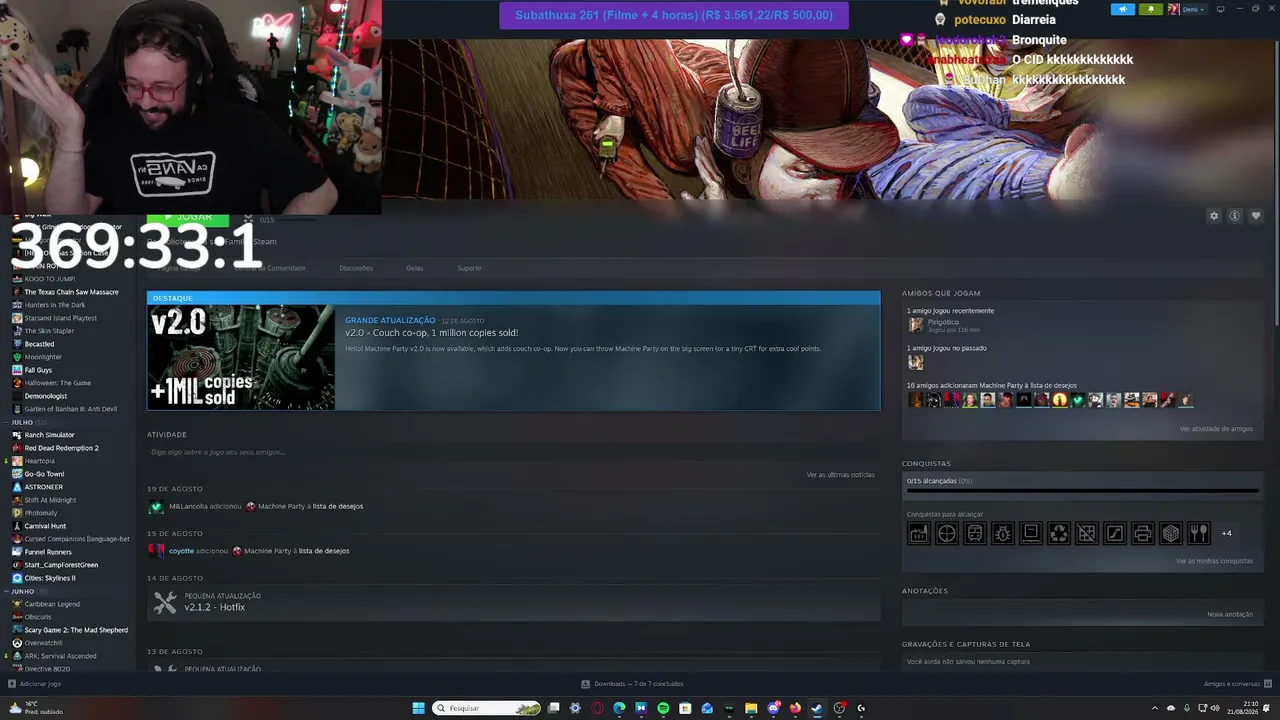Click the fork and knife achievement icon
Image resolution: width=1280 pixels, height=720 pixels.
click(x=1198, y=533)
